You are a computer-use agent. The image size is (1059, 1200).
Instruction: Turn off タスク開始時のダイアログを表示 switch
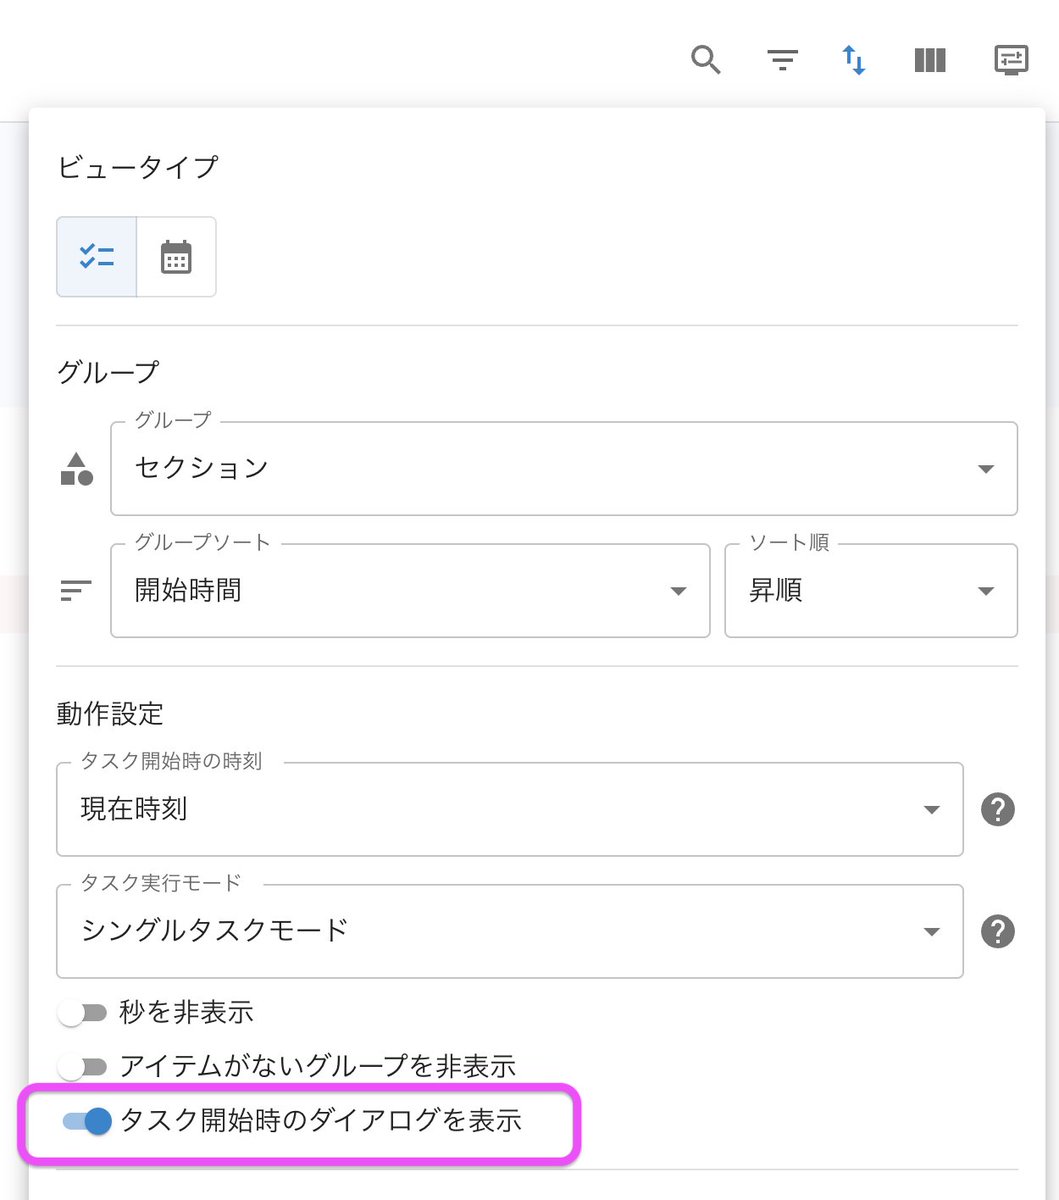pyautogui.click(x=86, y=1121)
